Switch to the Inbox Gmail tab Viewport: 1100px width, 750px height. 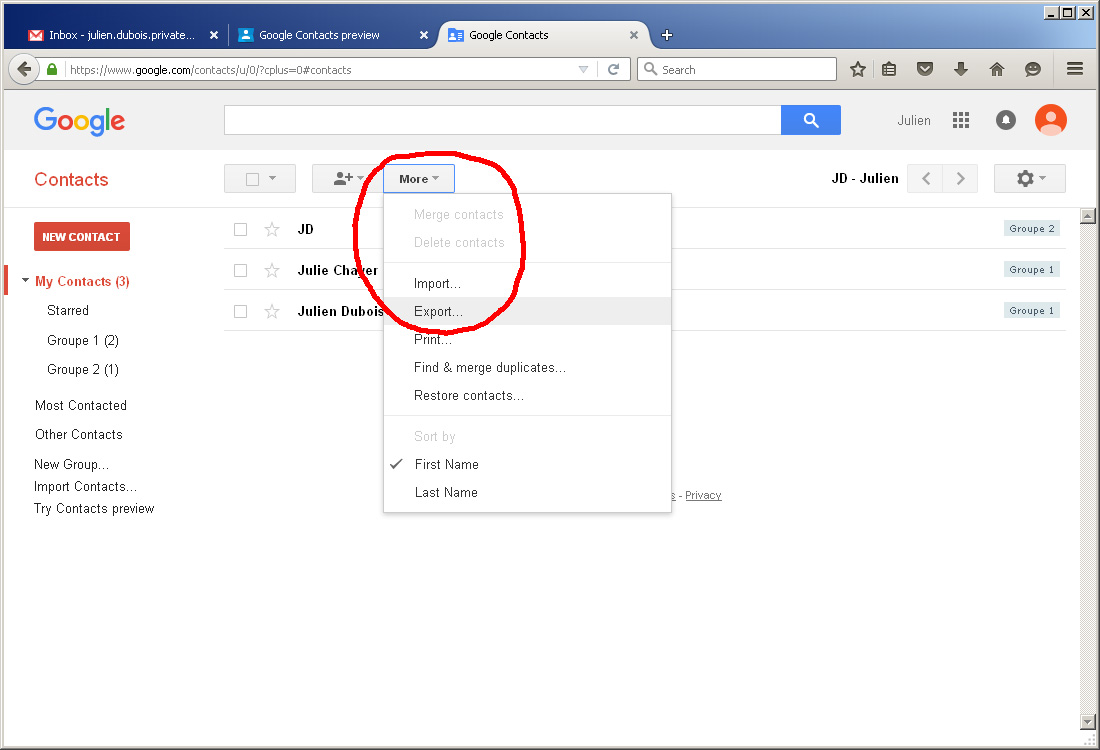tap(120, 35)
